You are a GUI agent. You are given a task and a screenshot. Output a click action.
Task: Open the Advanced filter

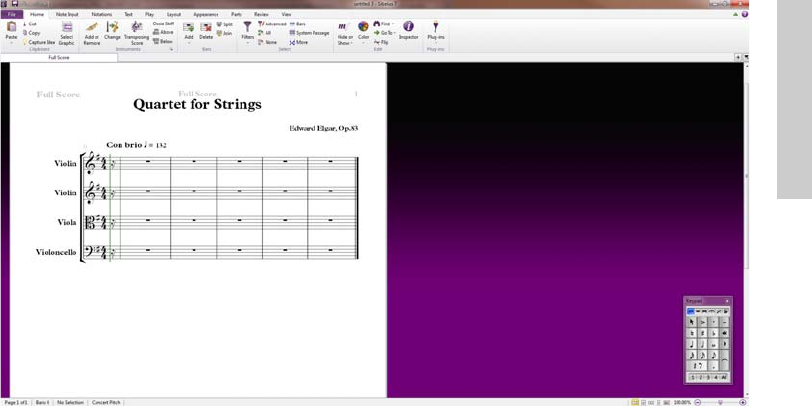272,24
